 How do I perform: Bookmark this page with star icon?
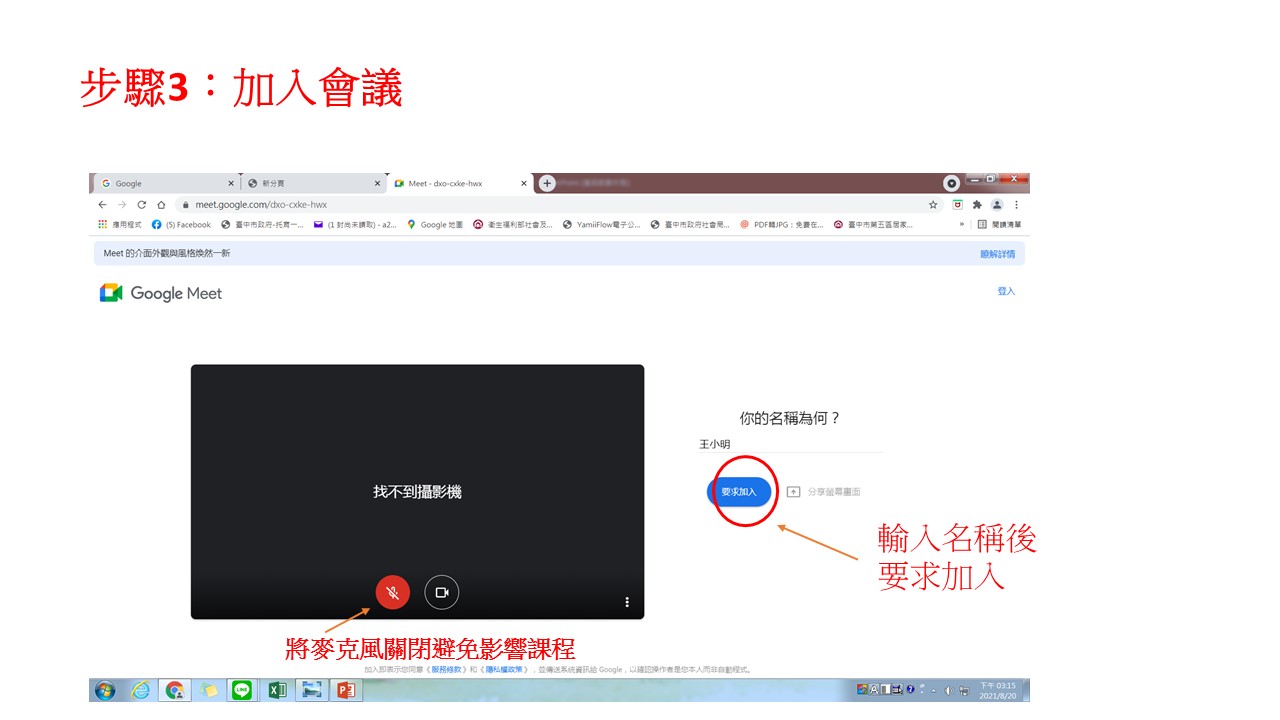click(x=933, y=205)
